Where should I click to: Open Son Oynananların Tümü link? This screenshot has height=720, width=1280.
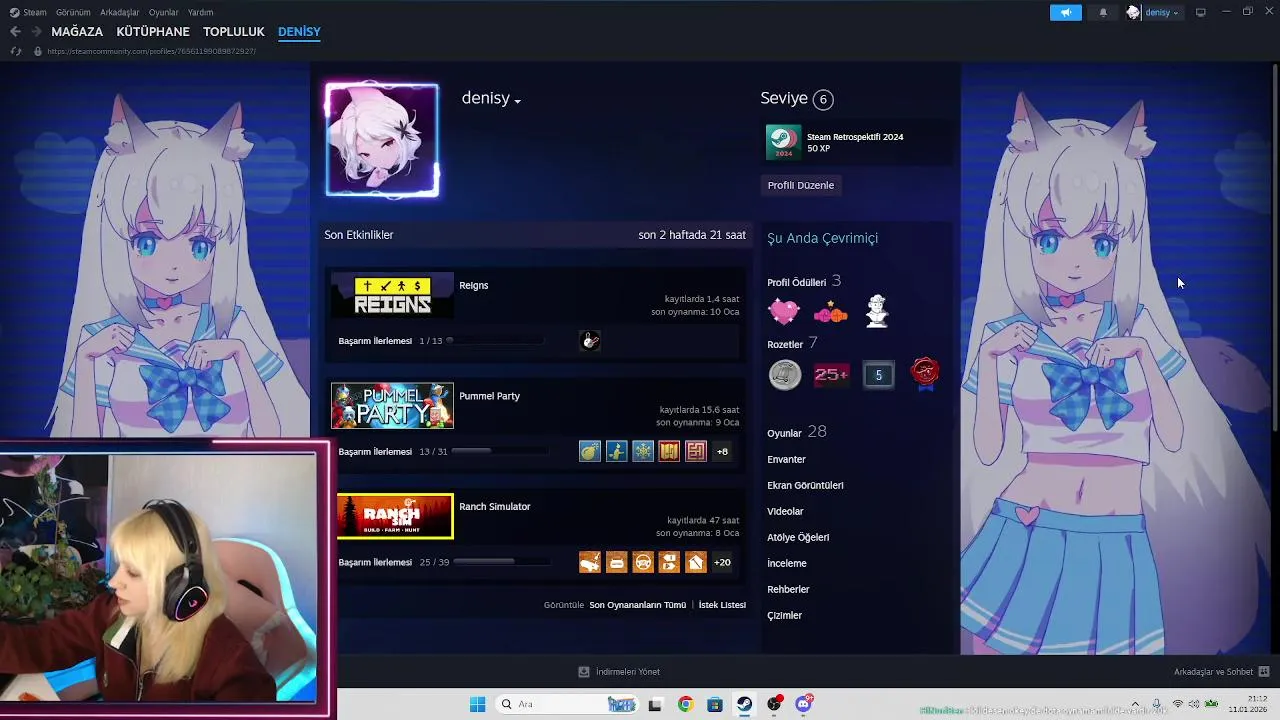pyautogui.click(x=637, y=605)
